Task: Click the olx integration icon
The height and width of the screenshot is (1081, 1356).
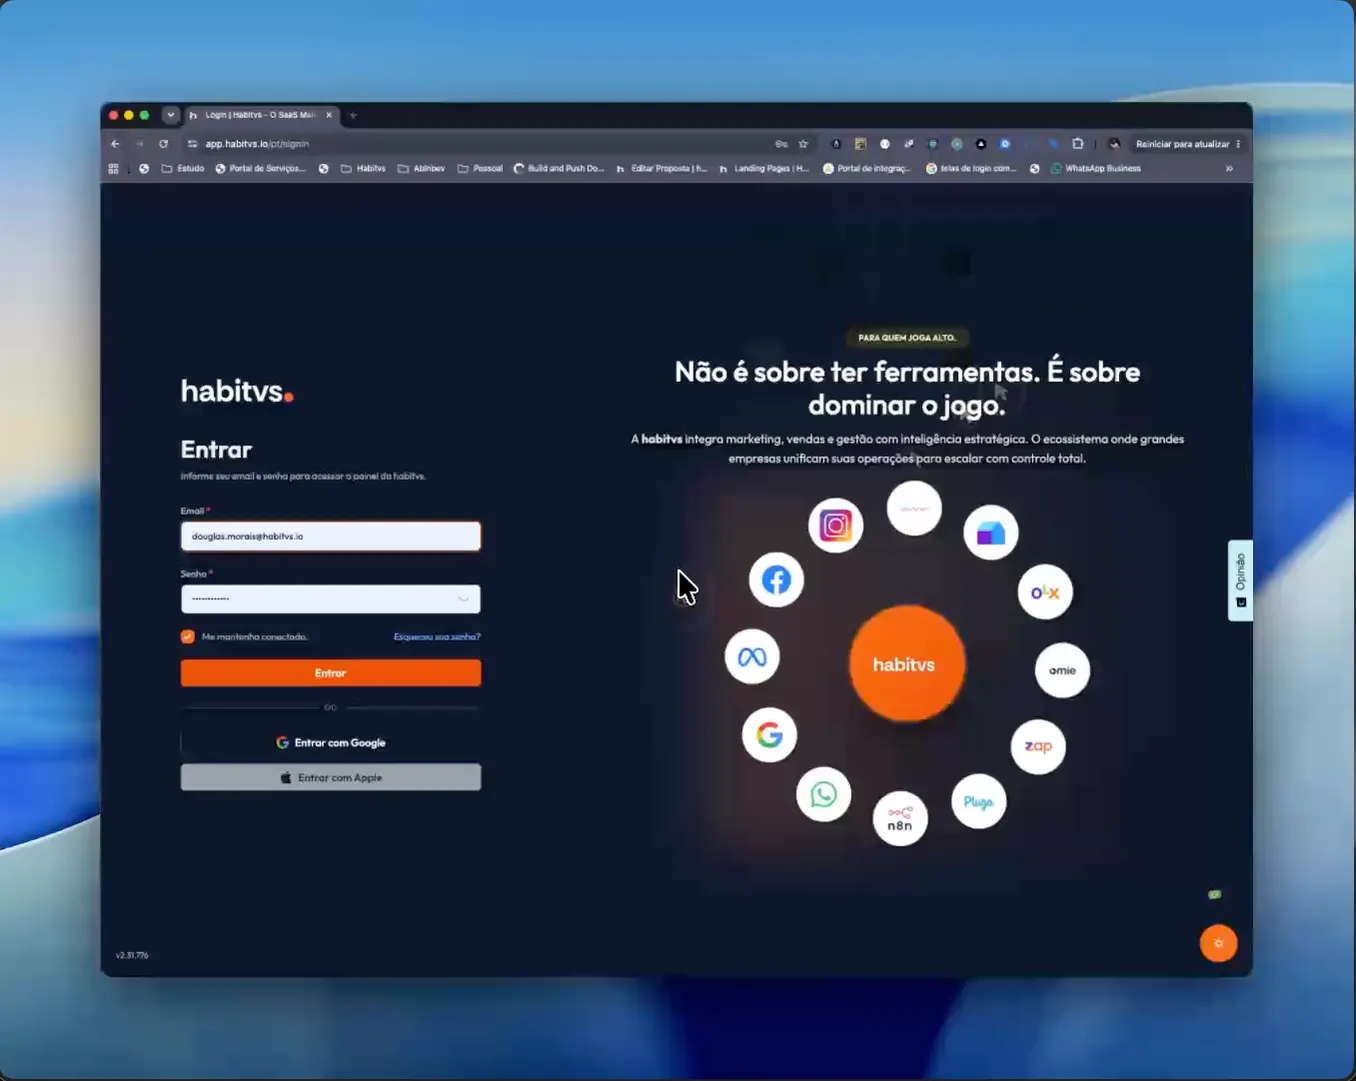Action: click(x=1045, y=592)
